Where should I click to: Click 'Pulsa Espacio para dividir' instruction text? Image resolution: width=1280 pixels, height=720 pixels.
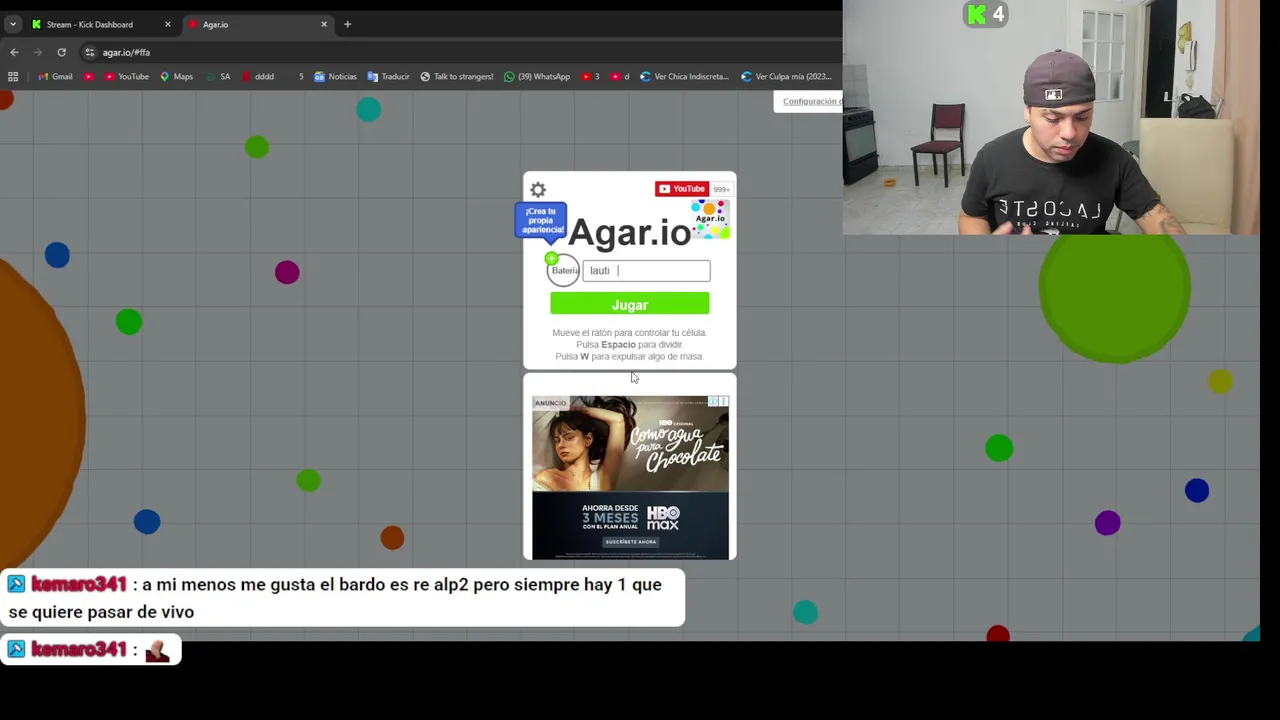click(629, 344)
